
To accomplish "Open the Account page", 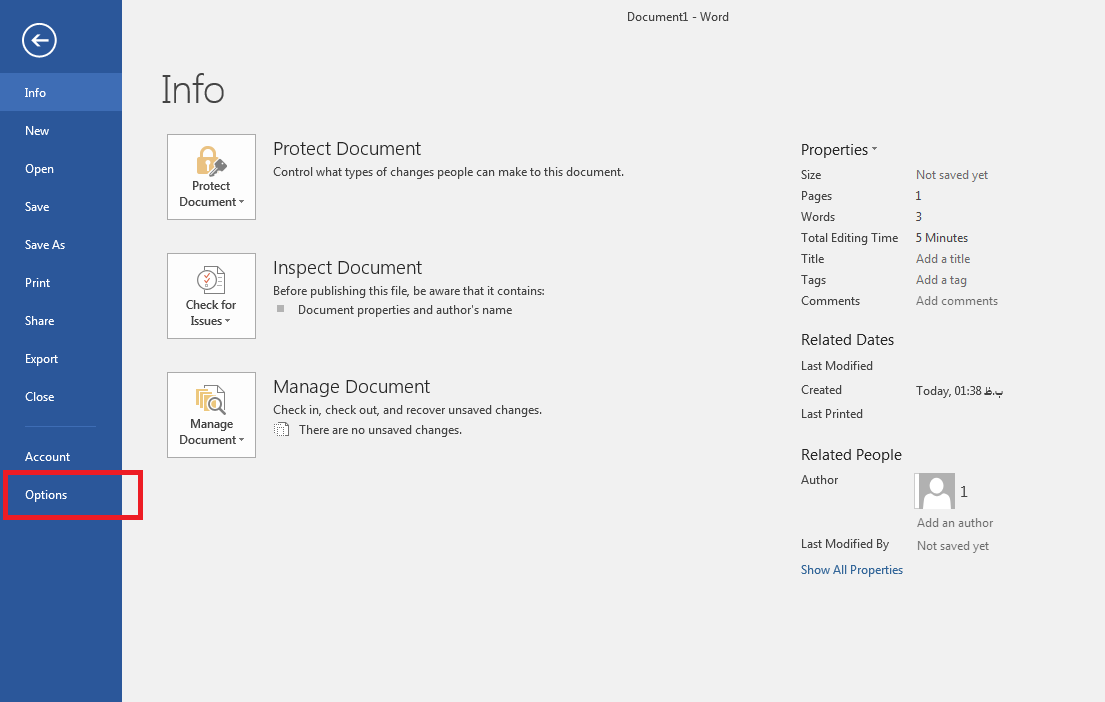I will coord(61,457).
